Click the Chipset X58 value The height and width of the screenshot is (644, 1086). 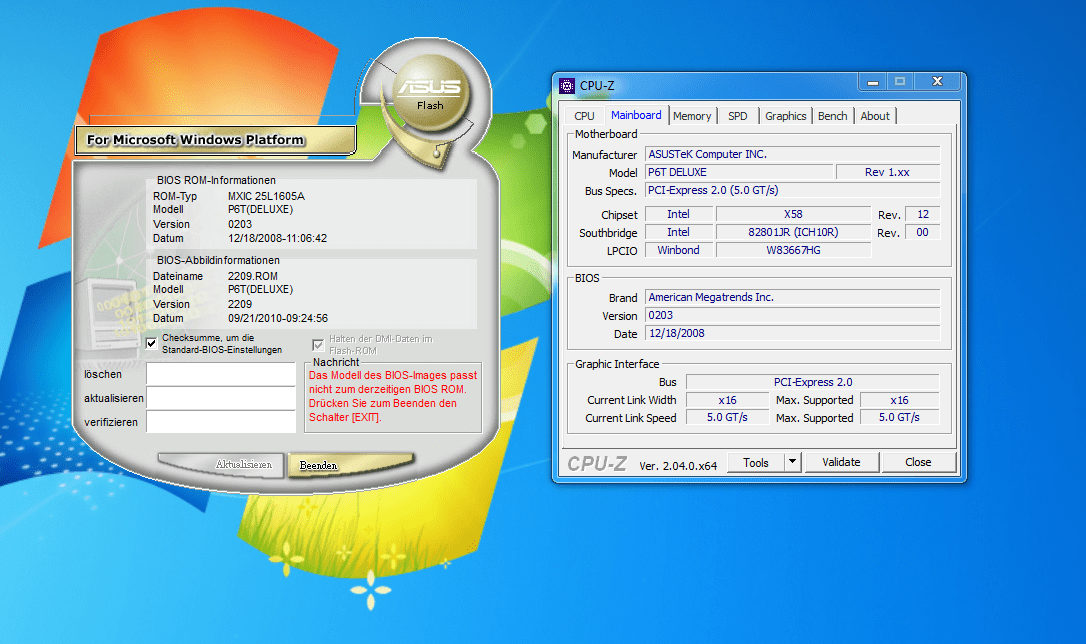click(x=793, y=215)
